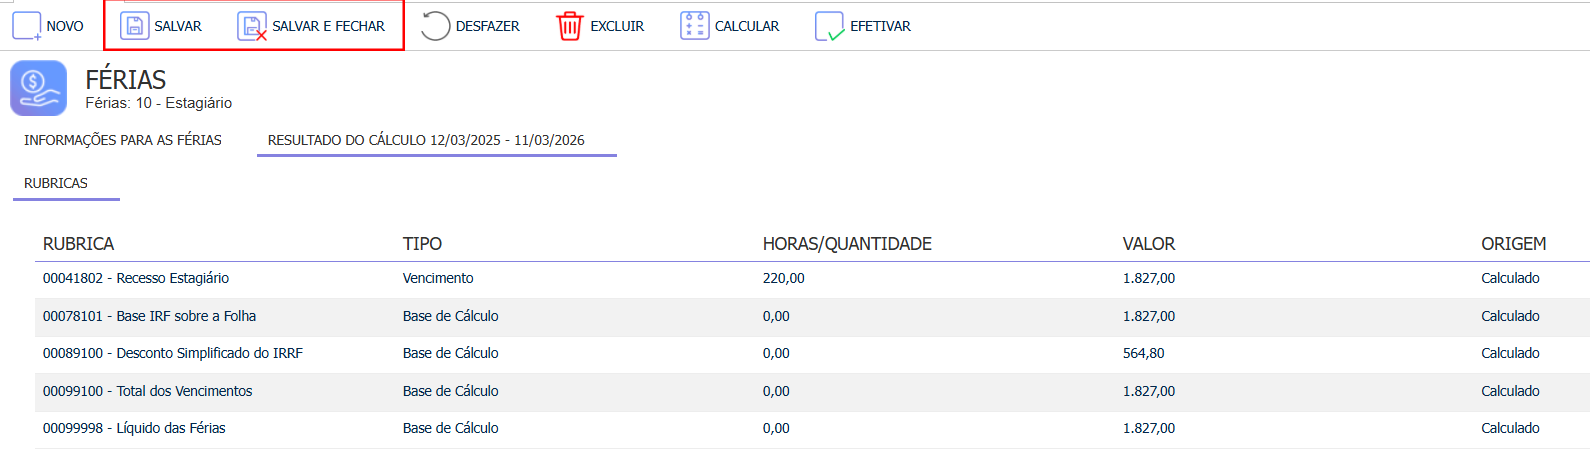1590x473 pixels.
Task: Click the Horas/Quantidade column header
Action: [x=847, y=244]
